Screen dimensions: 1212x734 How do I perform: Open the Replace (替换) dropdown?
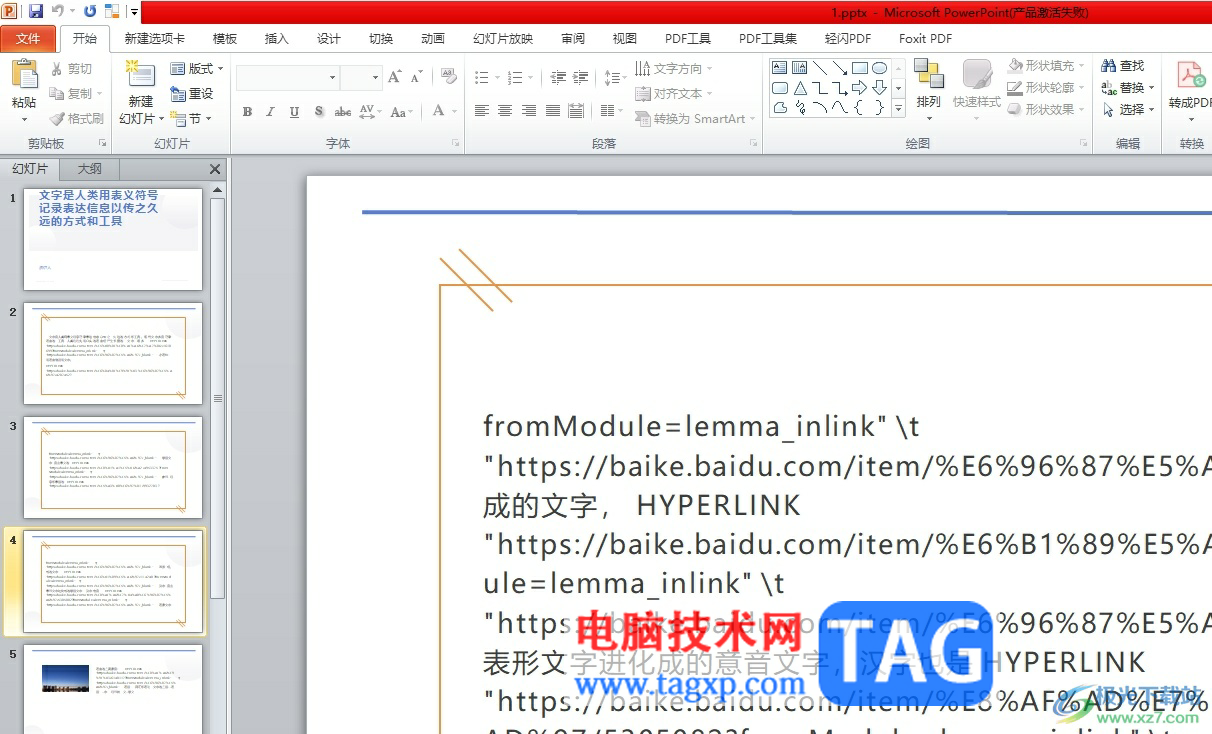click(1128, 88)
